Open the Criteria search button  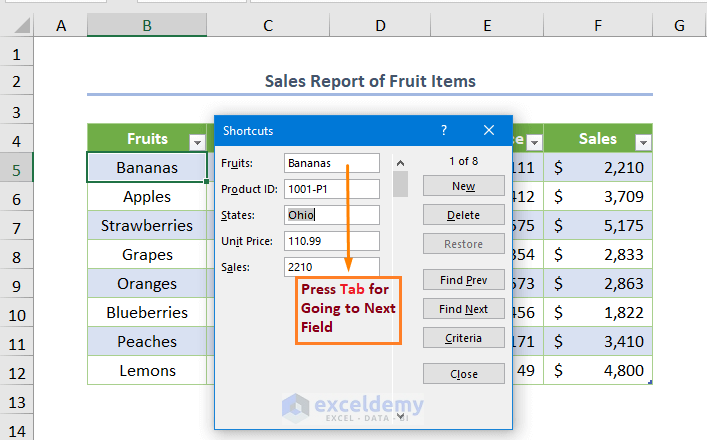coord(463,338)
